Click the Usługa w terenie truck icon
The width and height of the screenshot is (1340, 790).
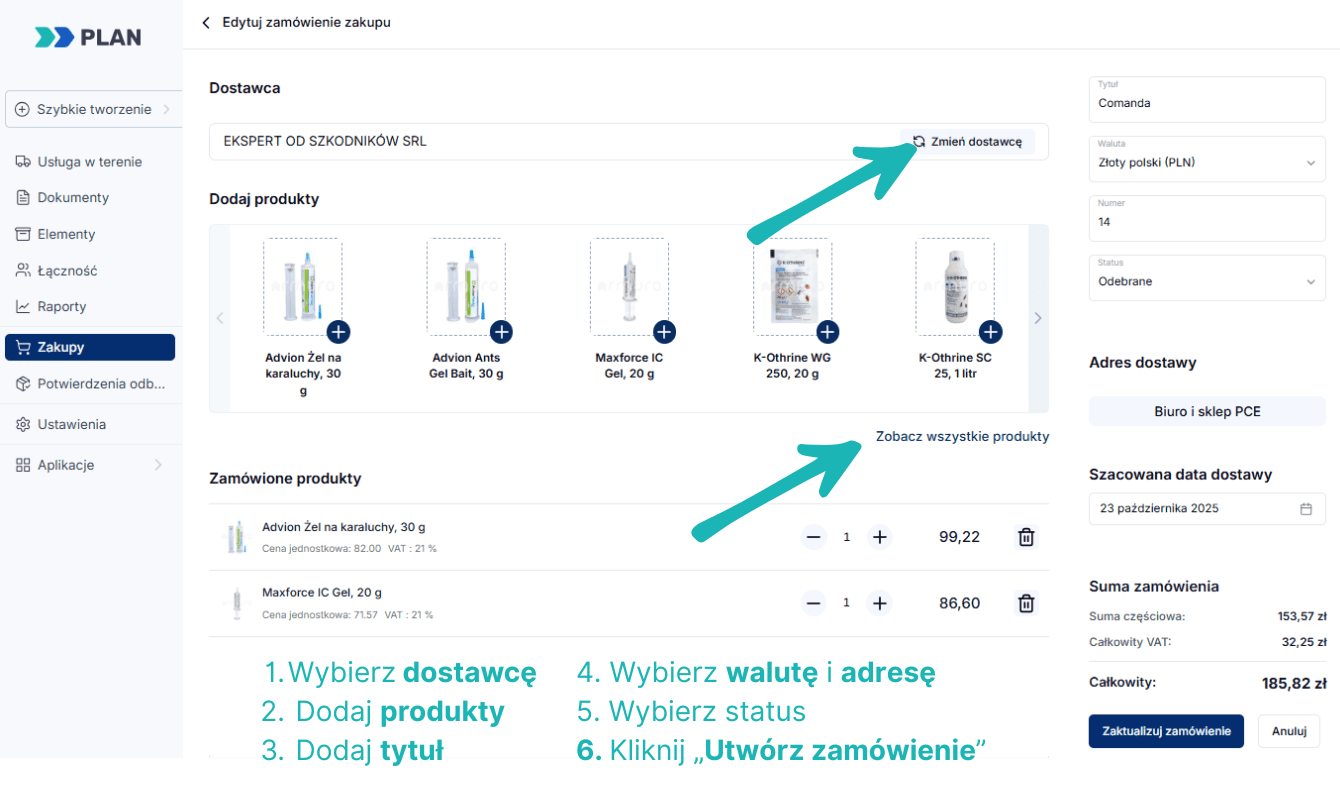point(23,161)
